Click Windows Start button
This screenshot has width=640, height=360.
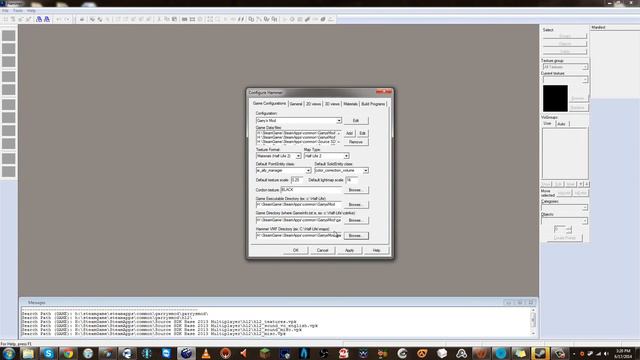coord(8,353)
